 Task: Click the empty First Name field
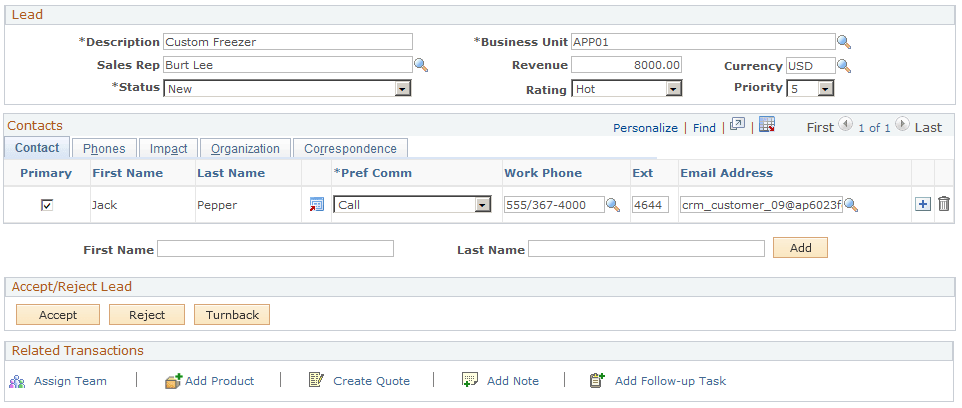click(275, 248)
